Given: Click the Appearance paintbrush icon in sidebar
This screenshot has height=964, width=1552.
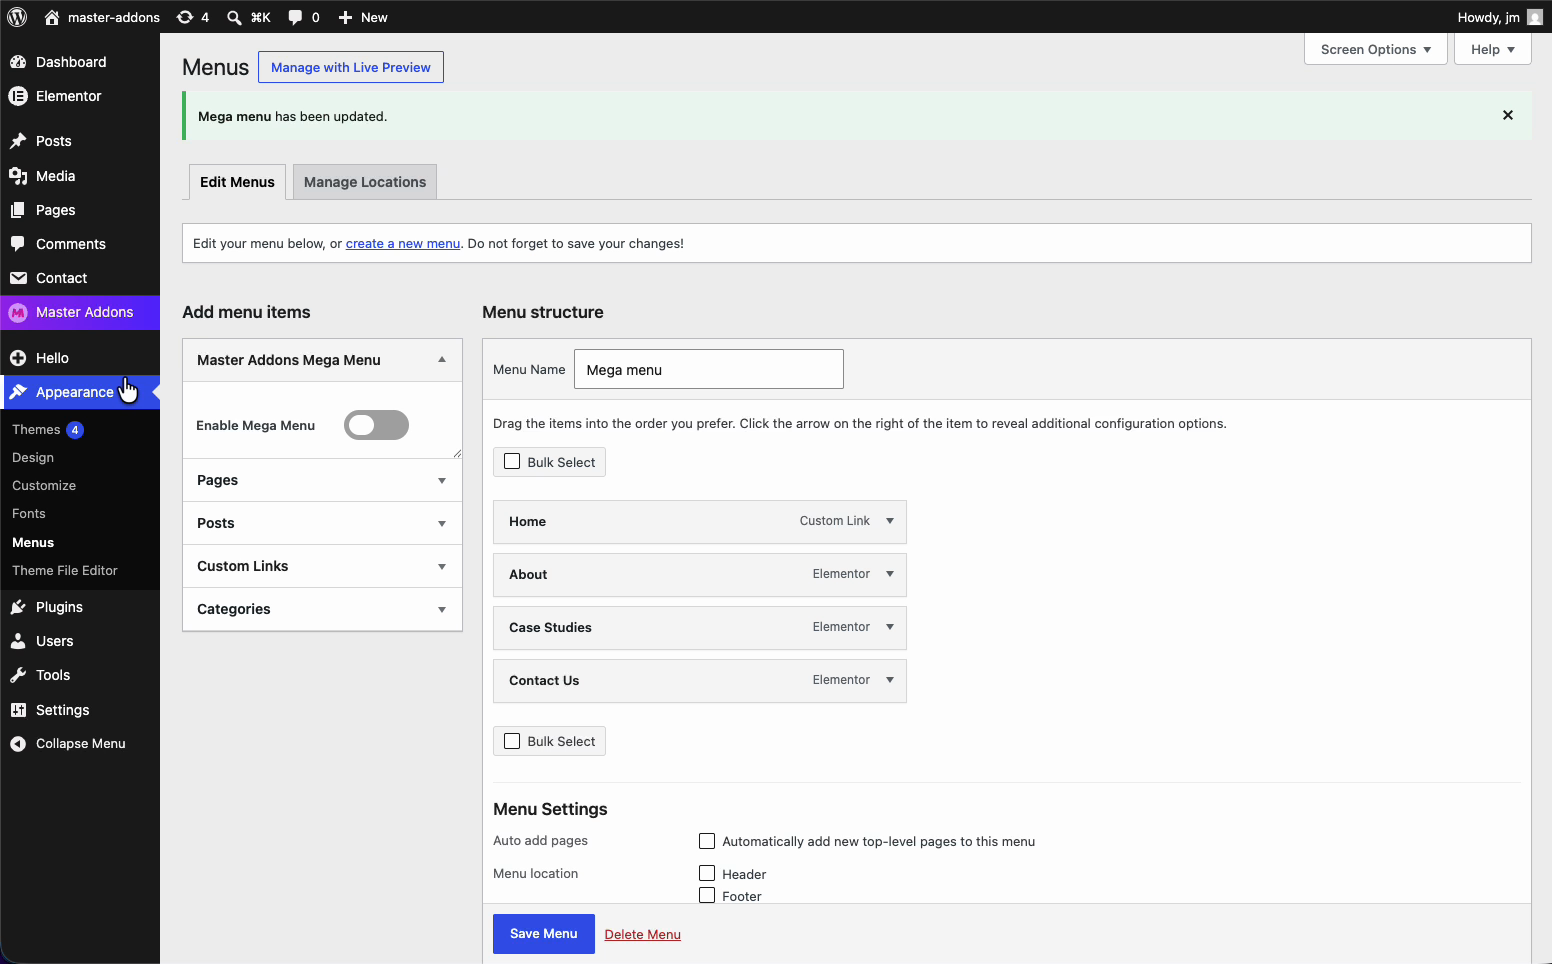Looking at the screenshot, I should point(18,392).
